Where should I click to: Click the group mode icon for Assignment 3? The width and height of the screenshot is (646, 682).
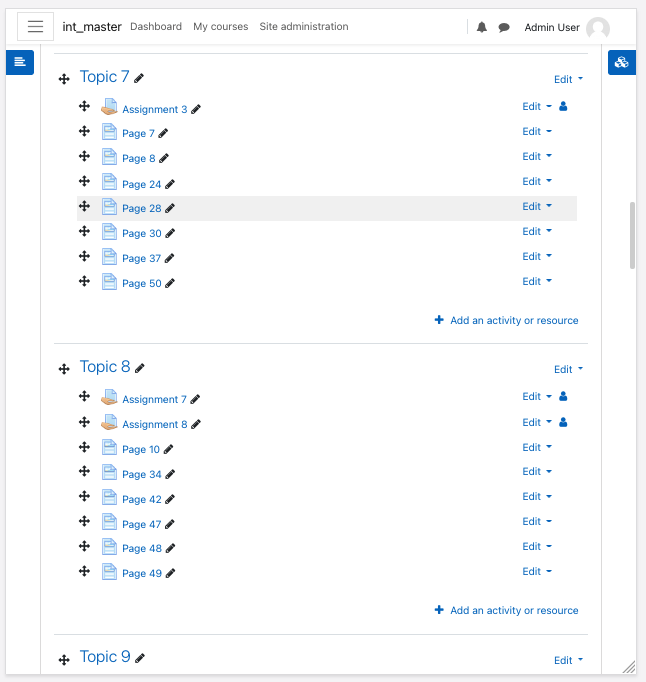point(563,106)
